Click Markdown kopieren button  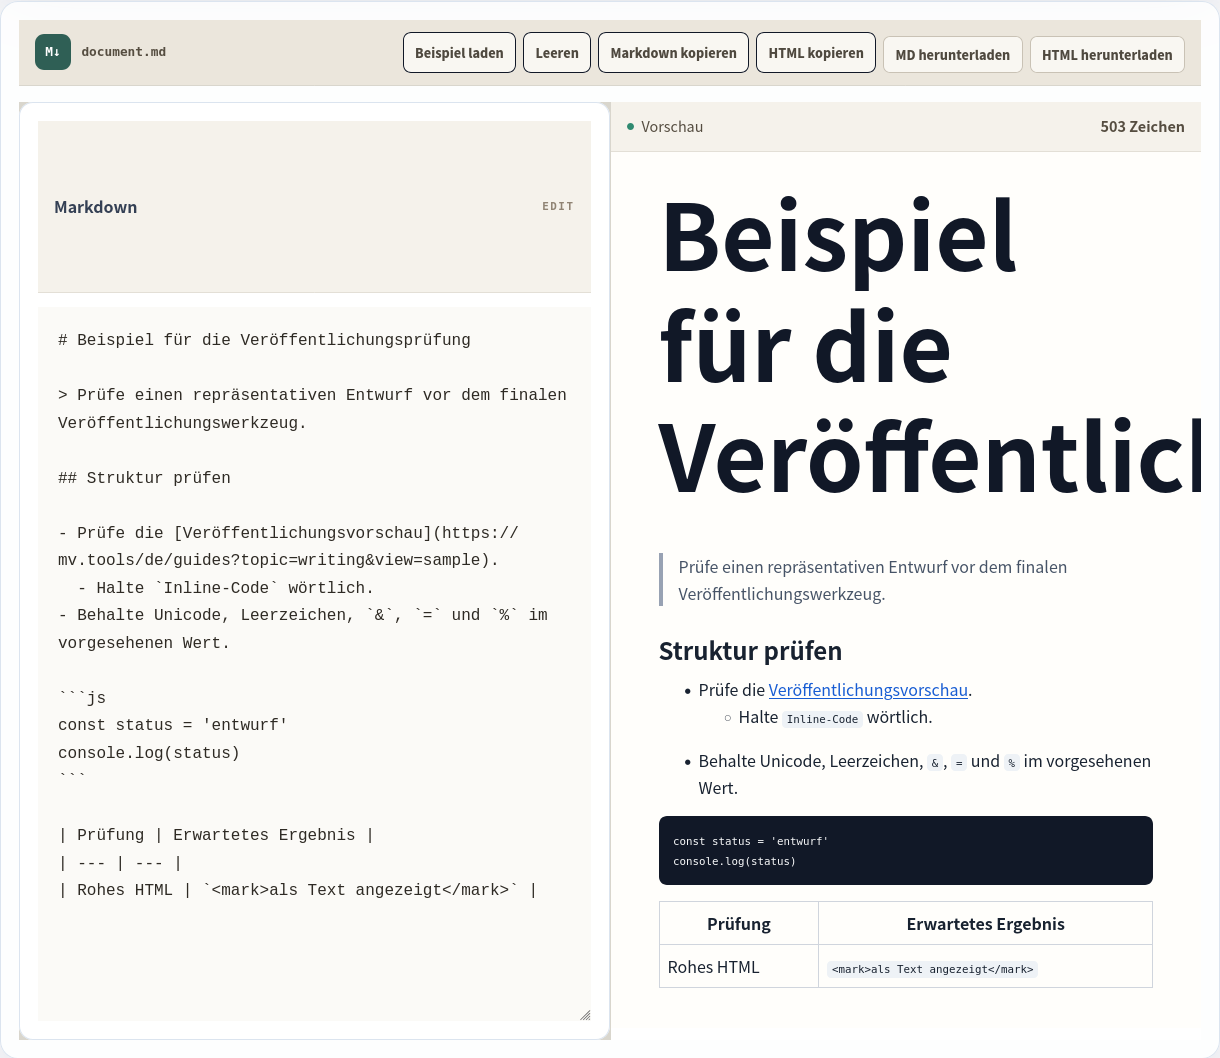673,53
